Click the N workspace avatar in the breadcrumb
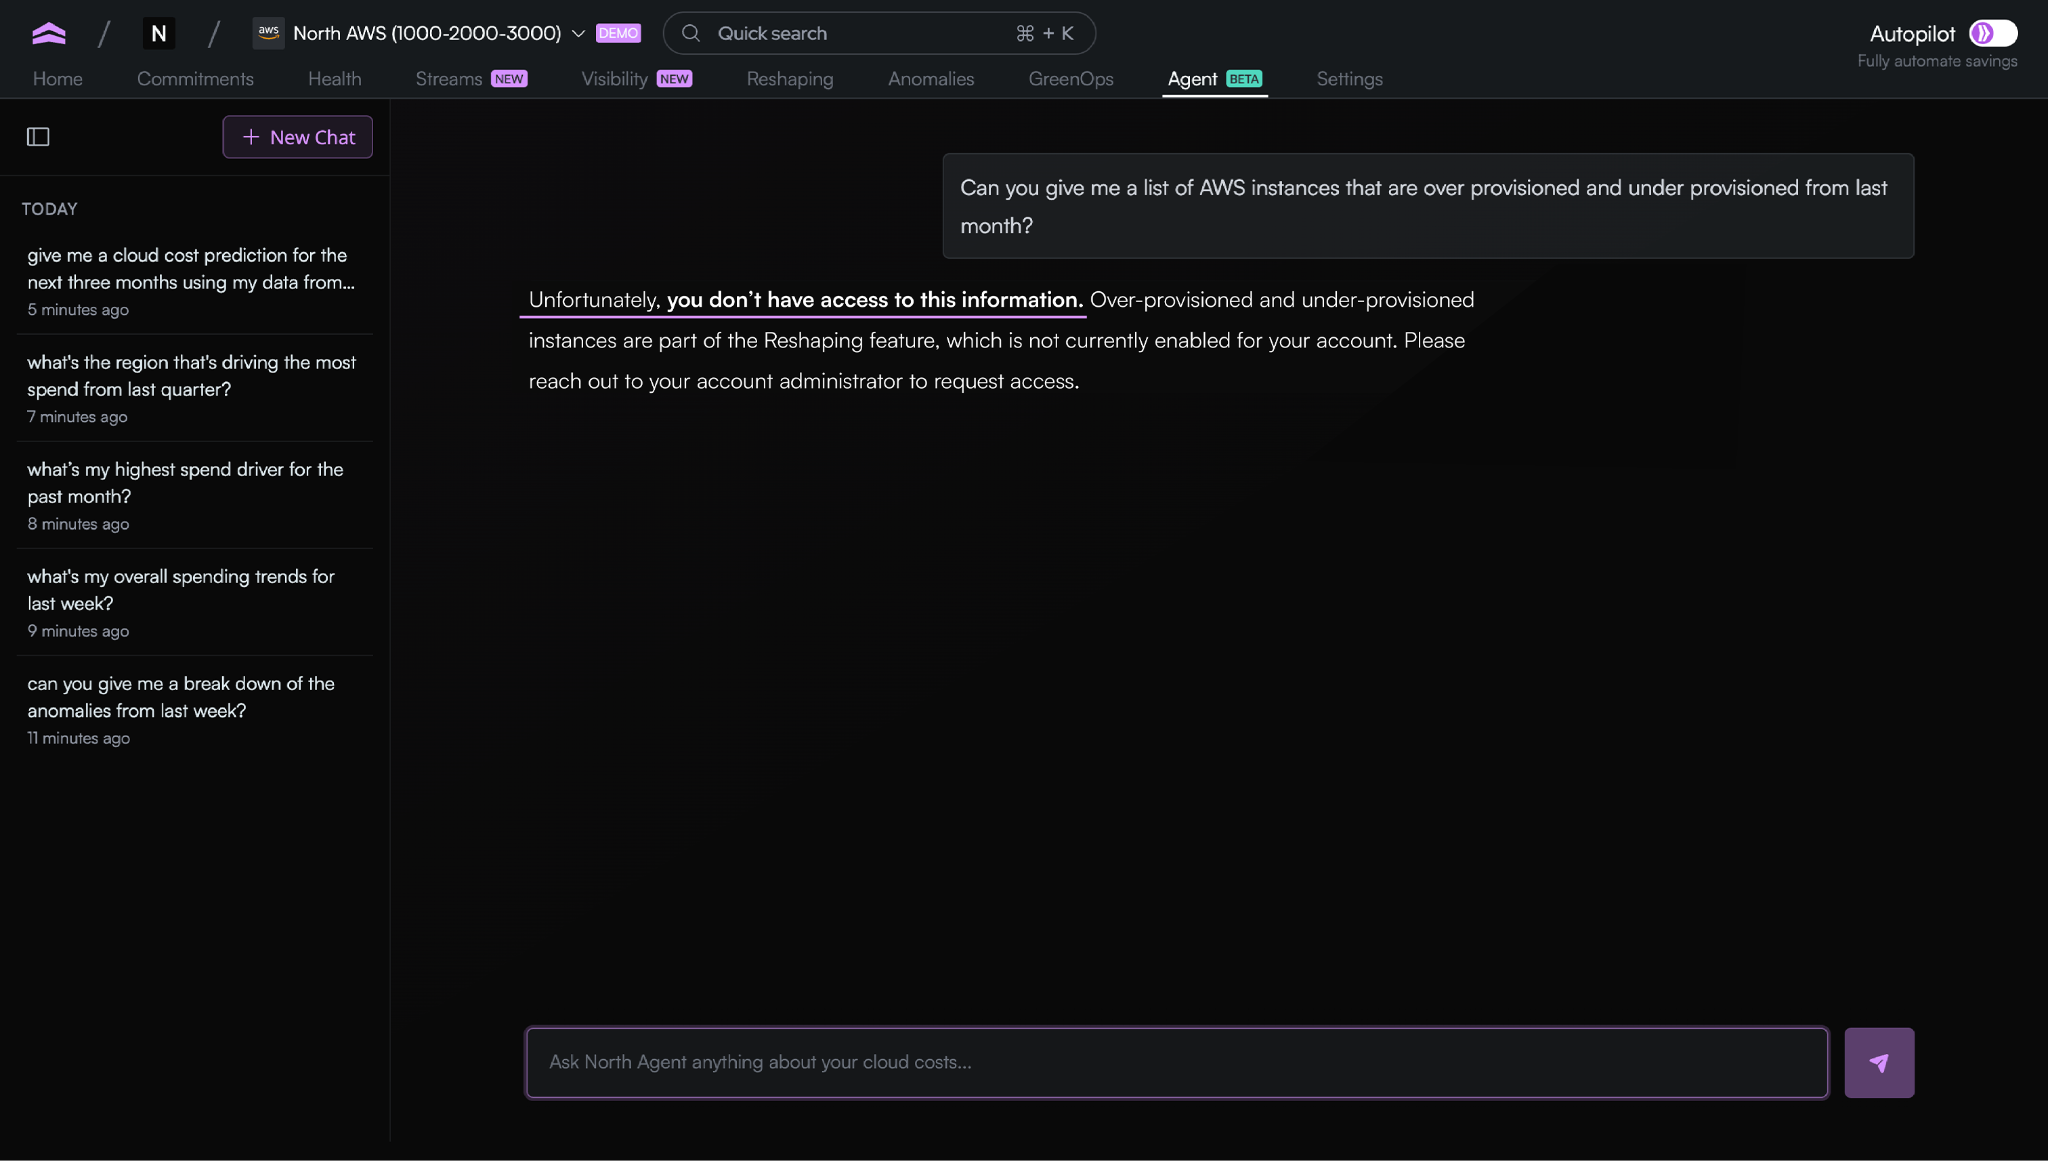The image size is (2048, 1161). pyautogui.click(x=159, y=33)
